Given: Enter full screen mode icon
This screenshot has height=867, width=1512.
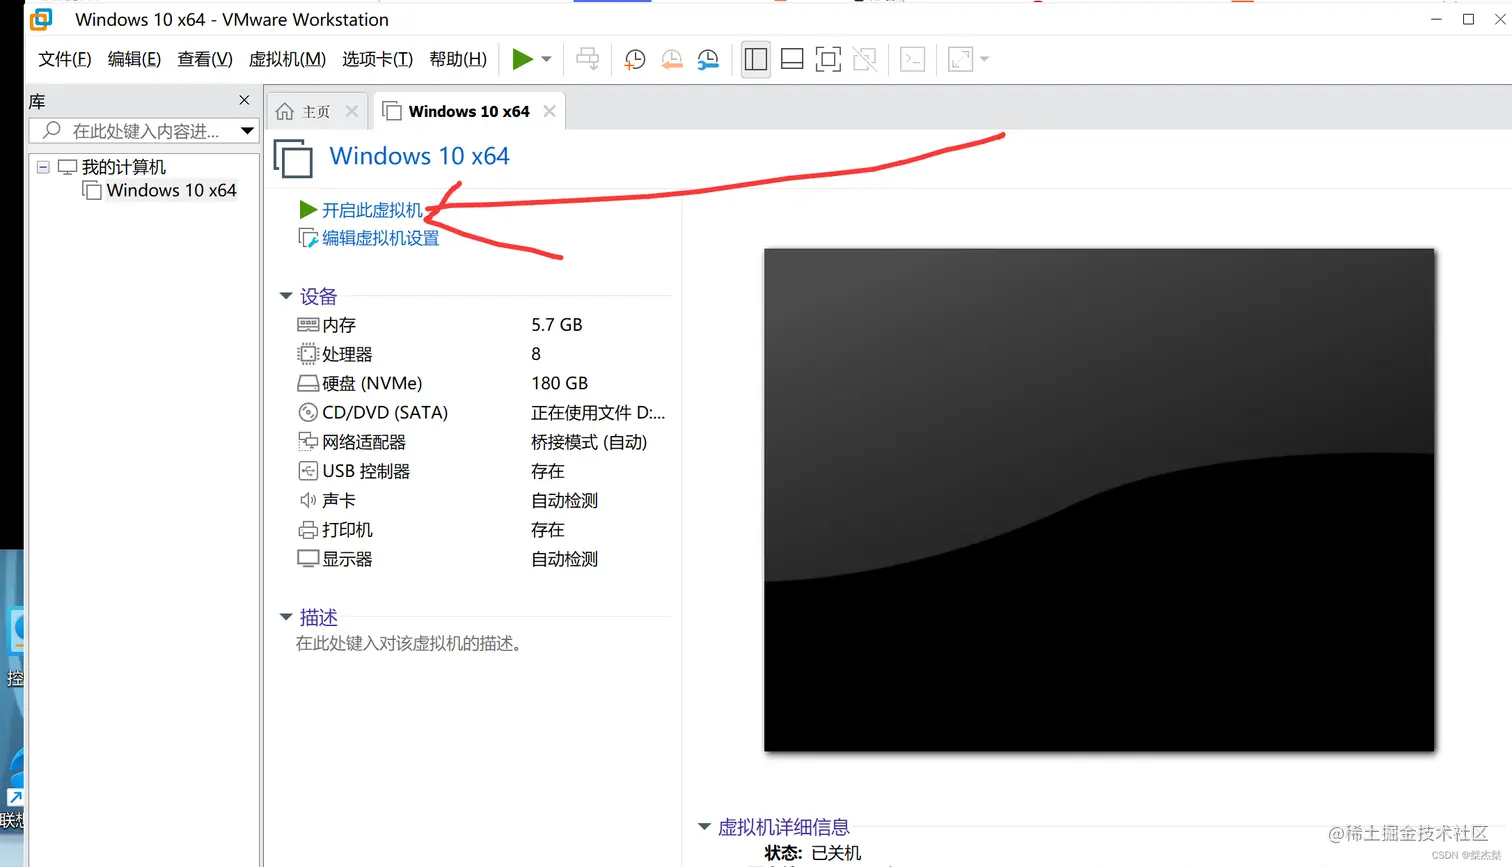Looking at the screenshot, I should click(828, 59).
